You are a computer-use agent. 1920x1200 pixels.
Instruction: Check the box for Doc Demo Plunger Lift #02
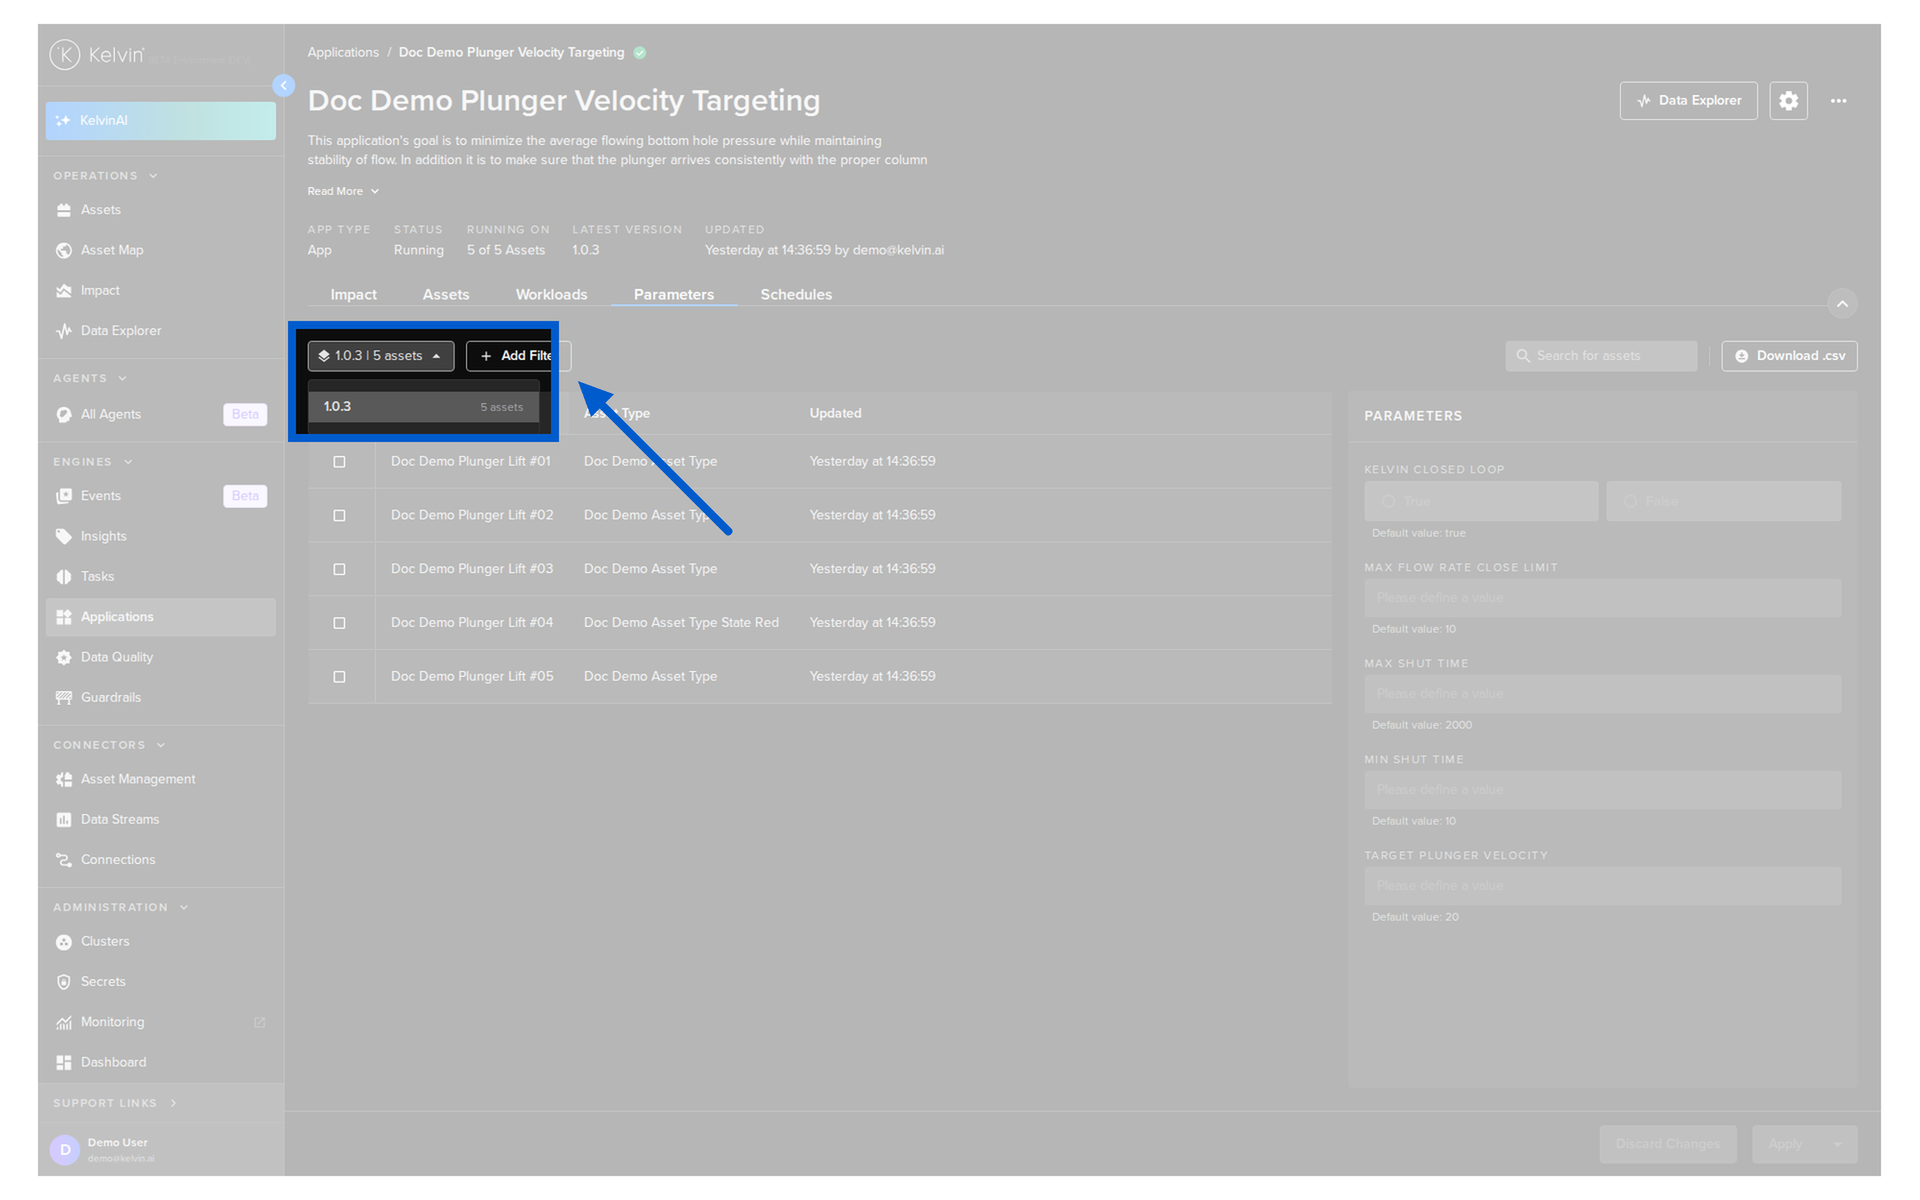pos(339,516)
